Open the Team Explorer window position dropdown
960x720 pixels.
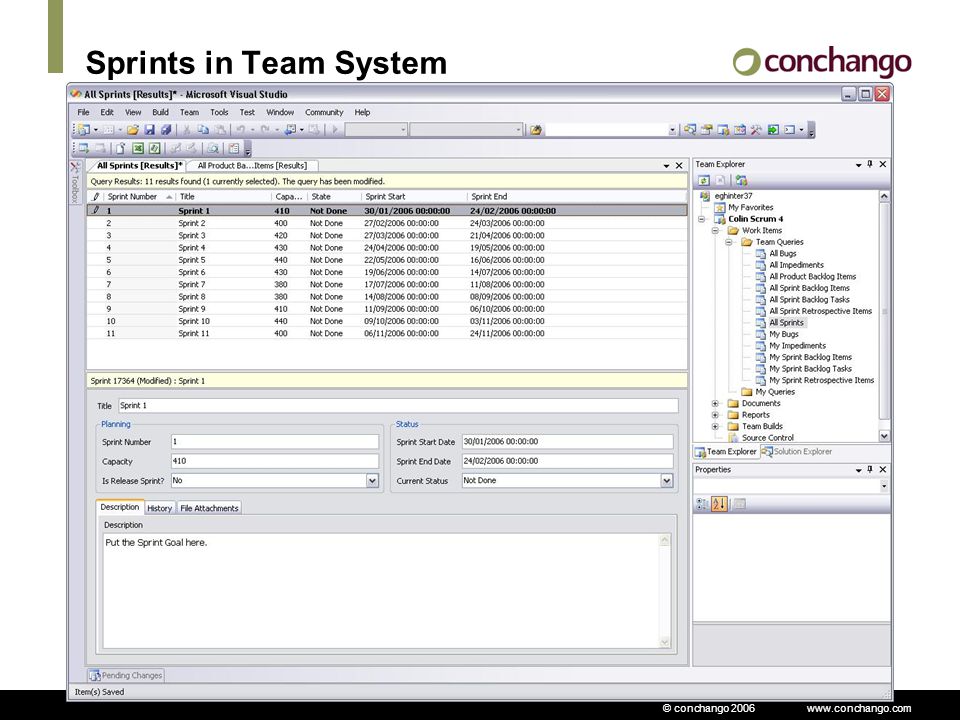click(x=858, y=165)
